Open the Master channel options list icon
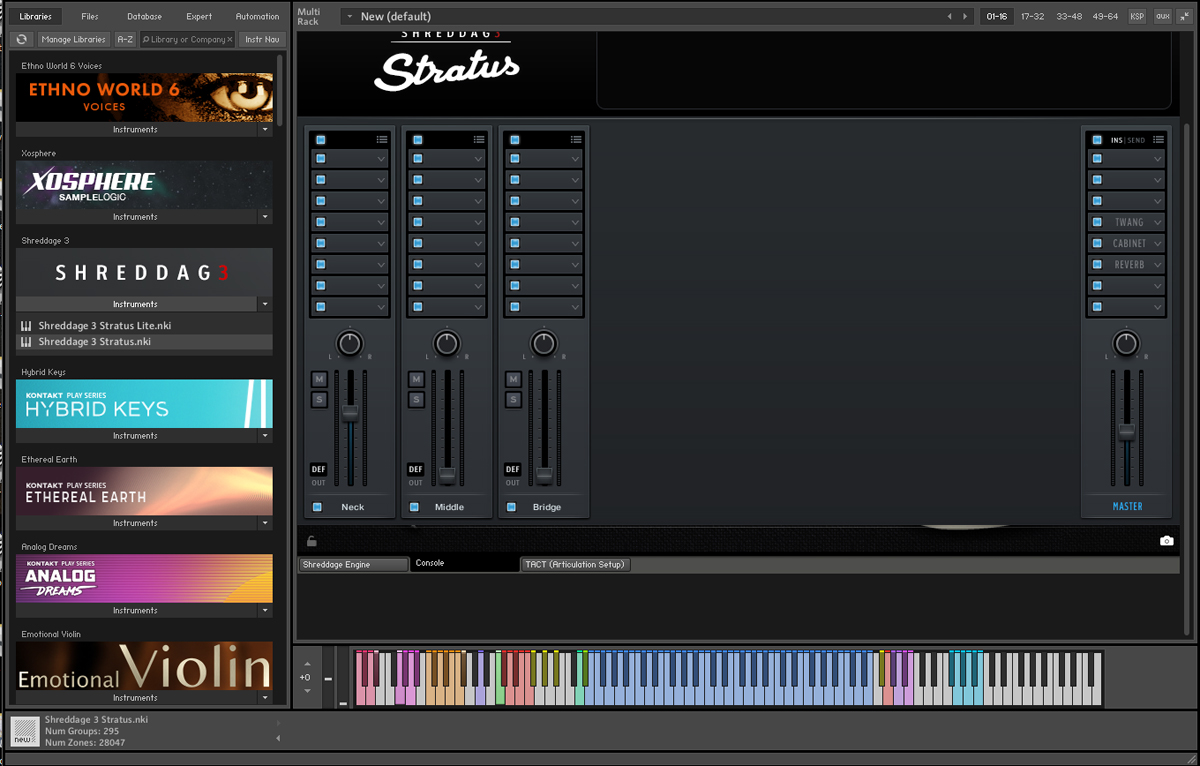 (x=1158, y=140)
